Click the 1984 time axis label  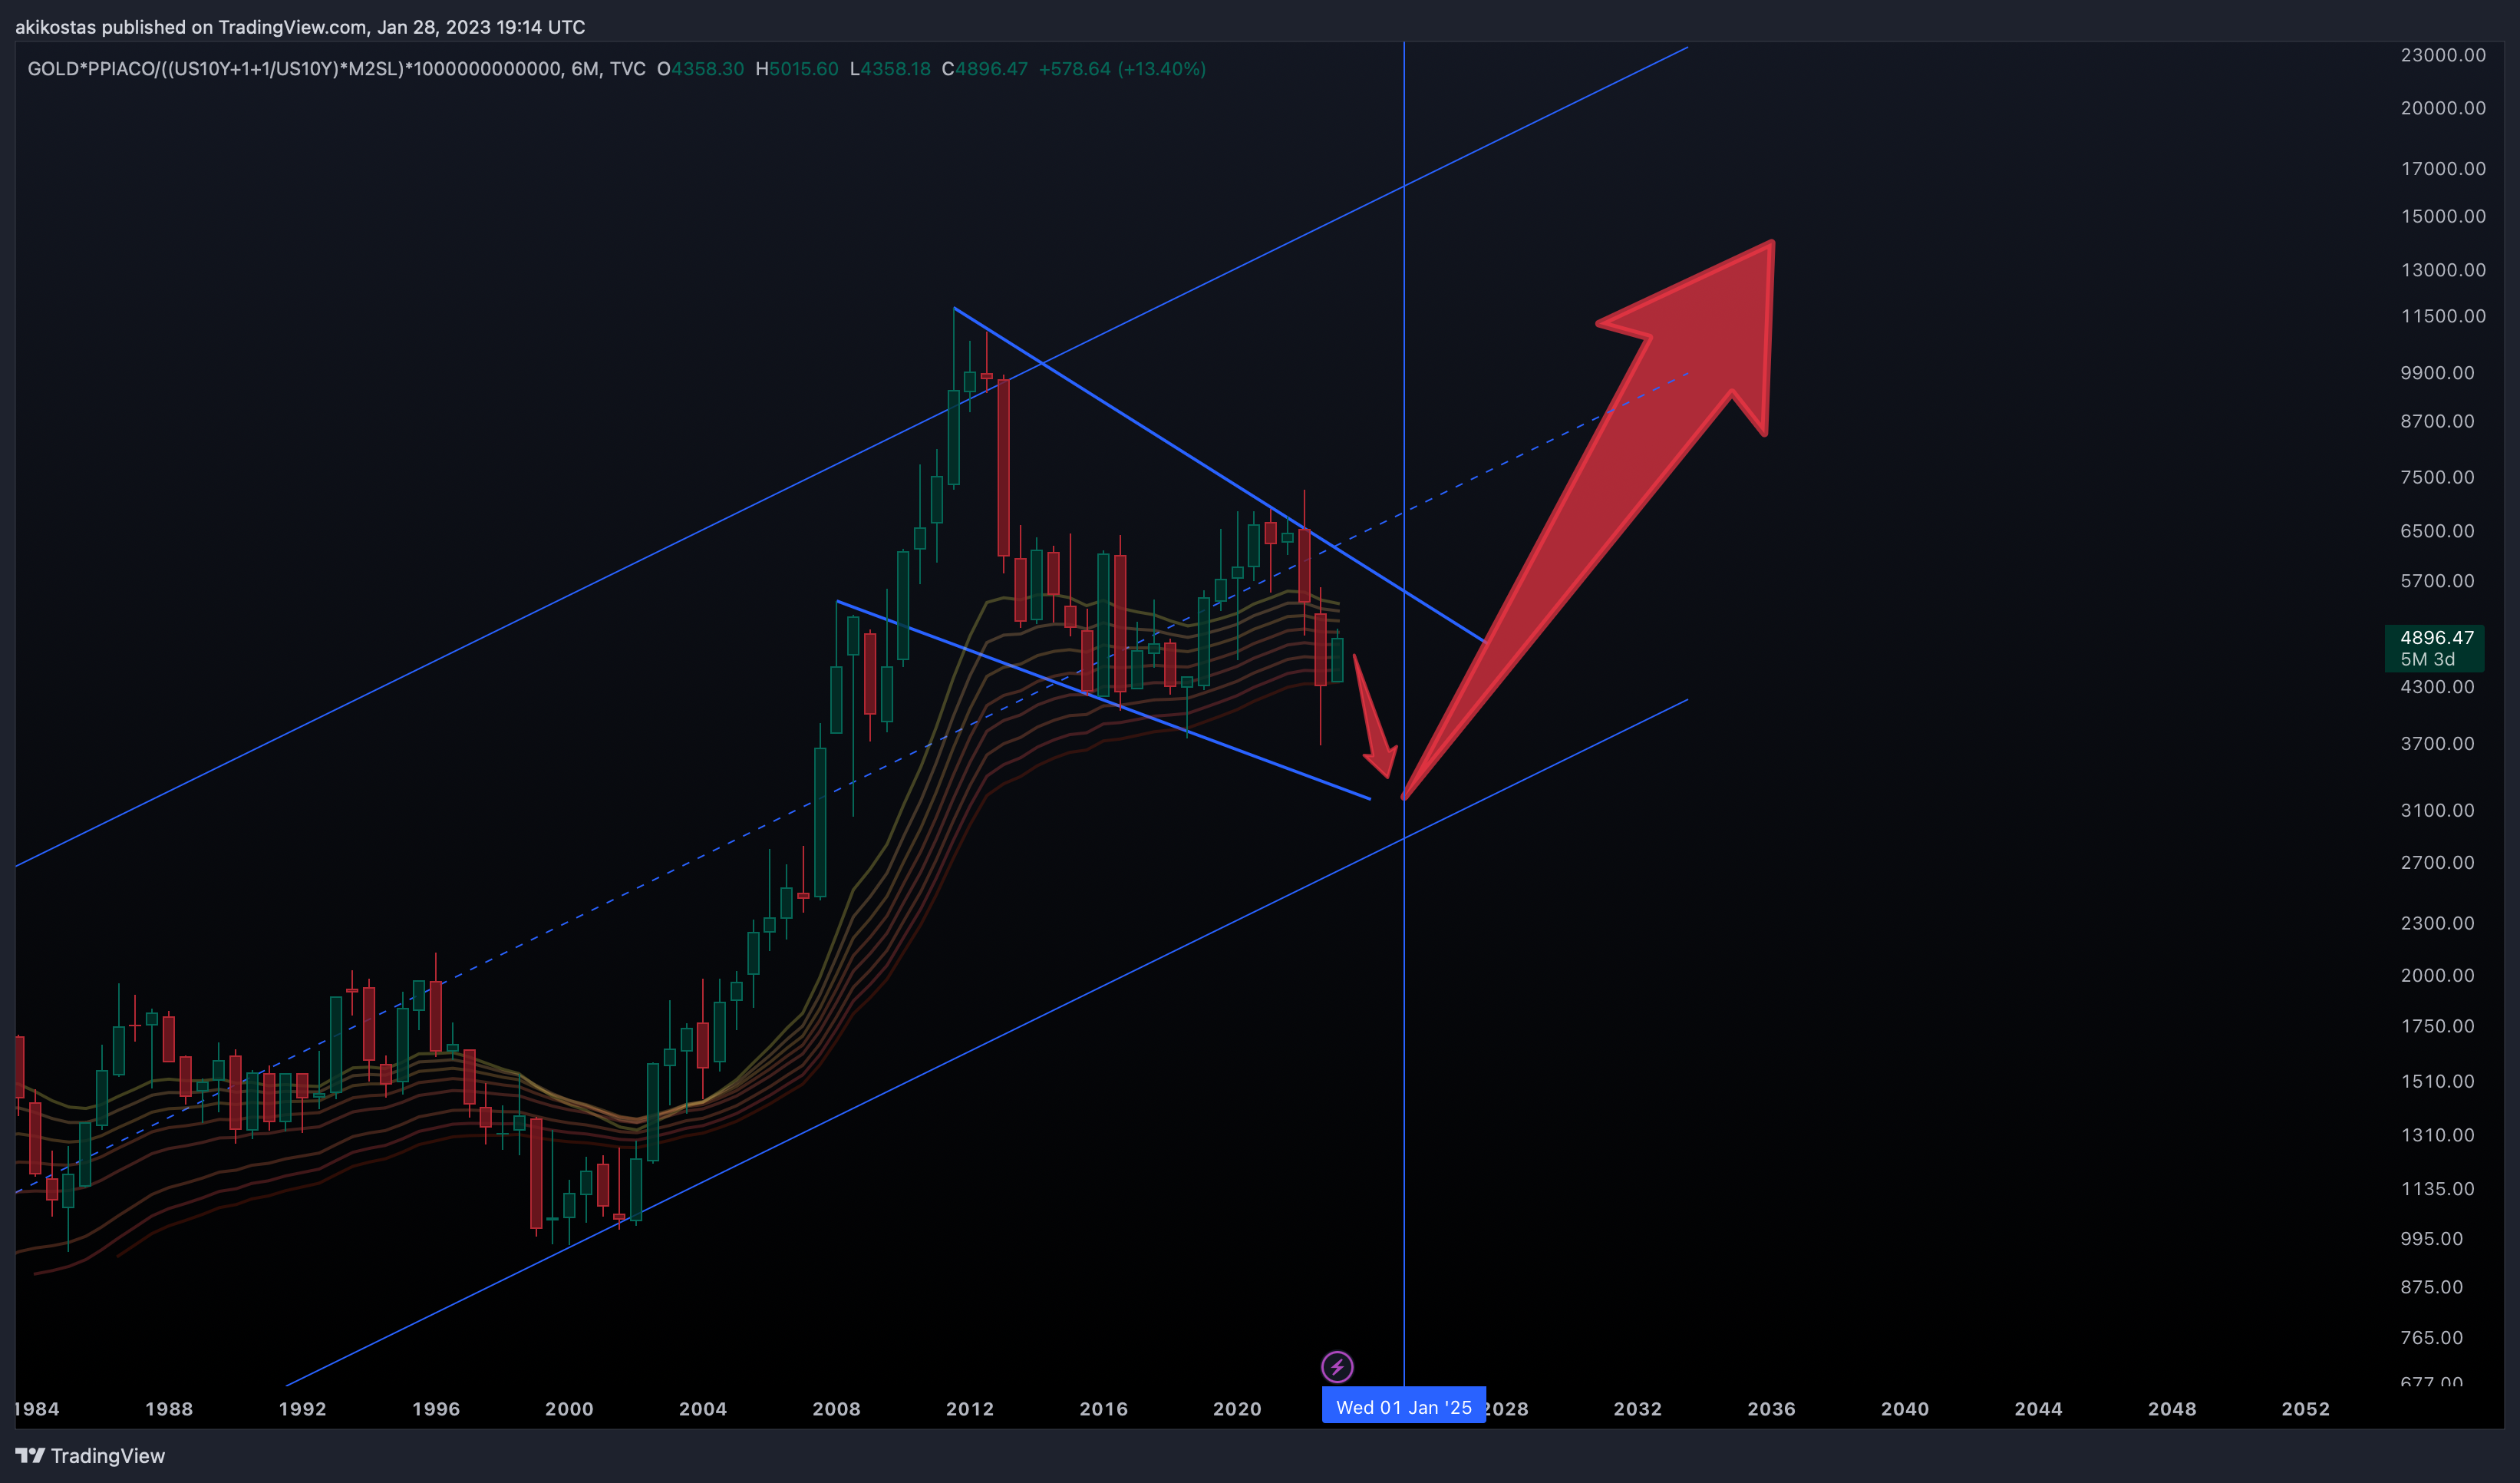tap(37, 1409)
